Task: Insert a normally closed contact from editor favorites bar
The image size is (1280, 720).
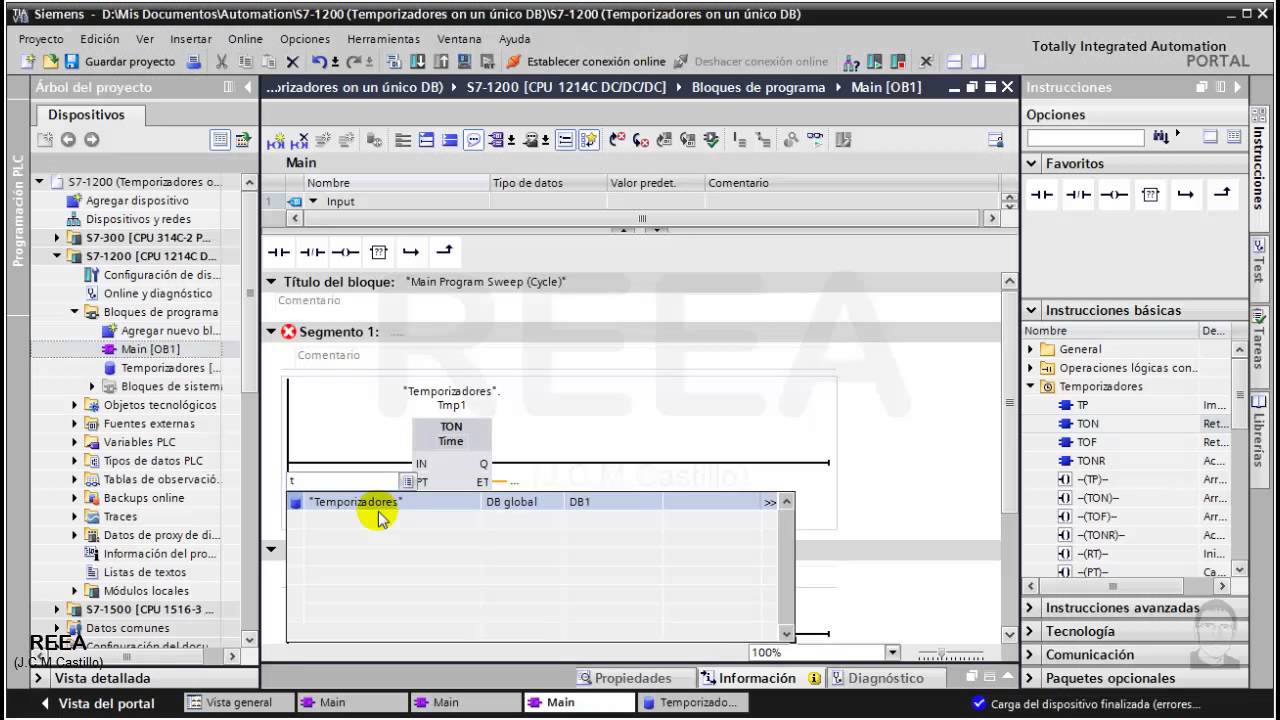Action: coord(312,252)
